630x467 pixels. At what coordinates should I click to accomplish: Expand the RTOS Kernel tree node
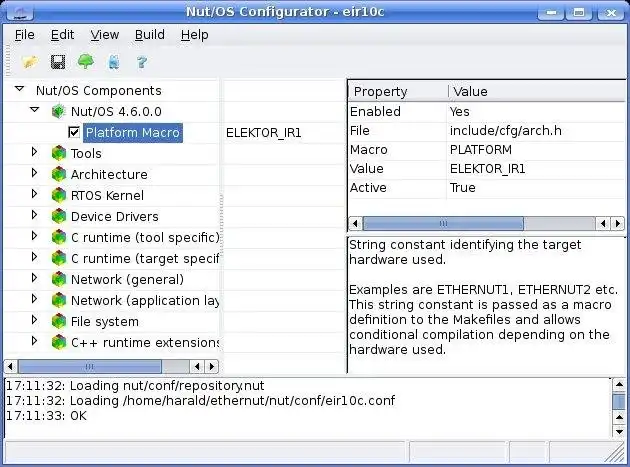click(35, 194)
